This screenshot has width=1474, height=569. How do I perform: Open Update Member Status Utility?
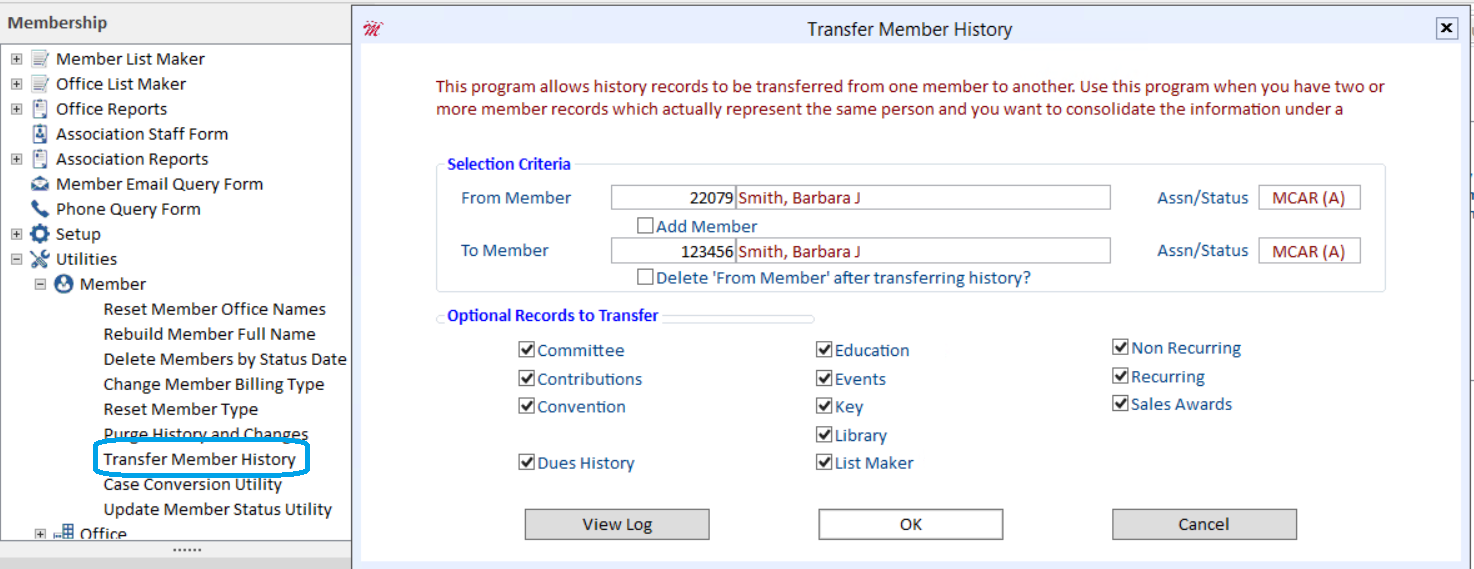[x=217, y=509]
